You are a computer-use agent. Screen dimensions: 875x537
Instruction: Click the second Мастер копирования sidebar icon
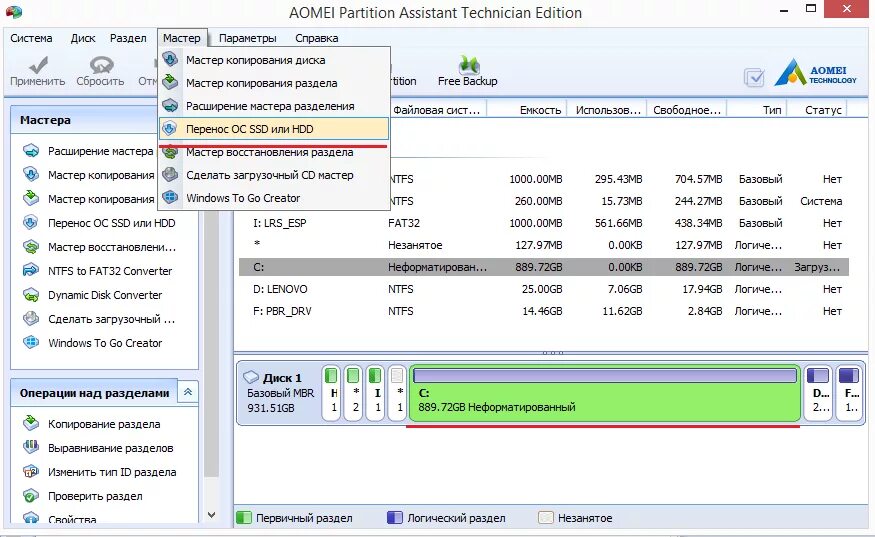pyautogui.click(x=31, y=199)
